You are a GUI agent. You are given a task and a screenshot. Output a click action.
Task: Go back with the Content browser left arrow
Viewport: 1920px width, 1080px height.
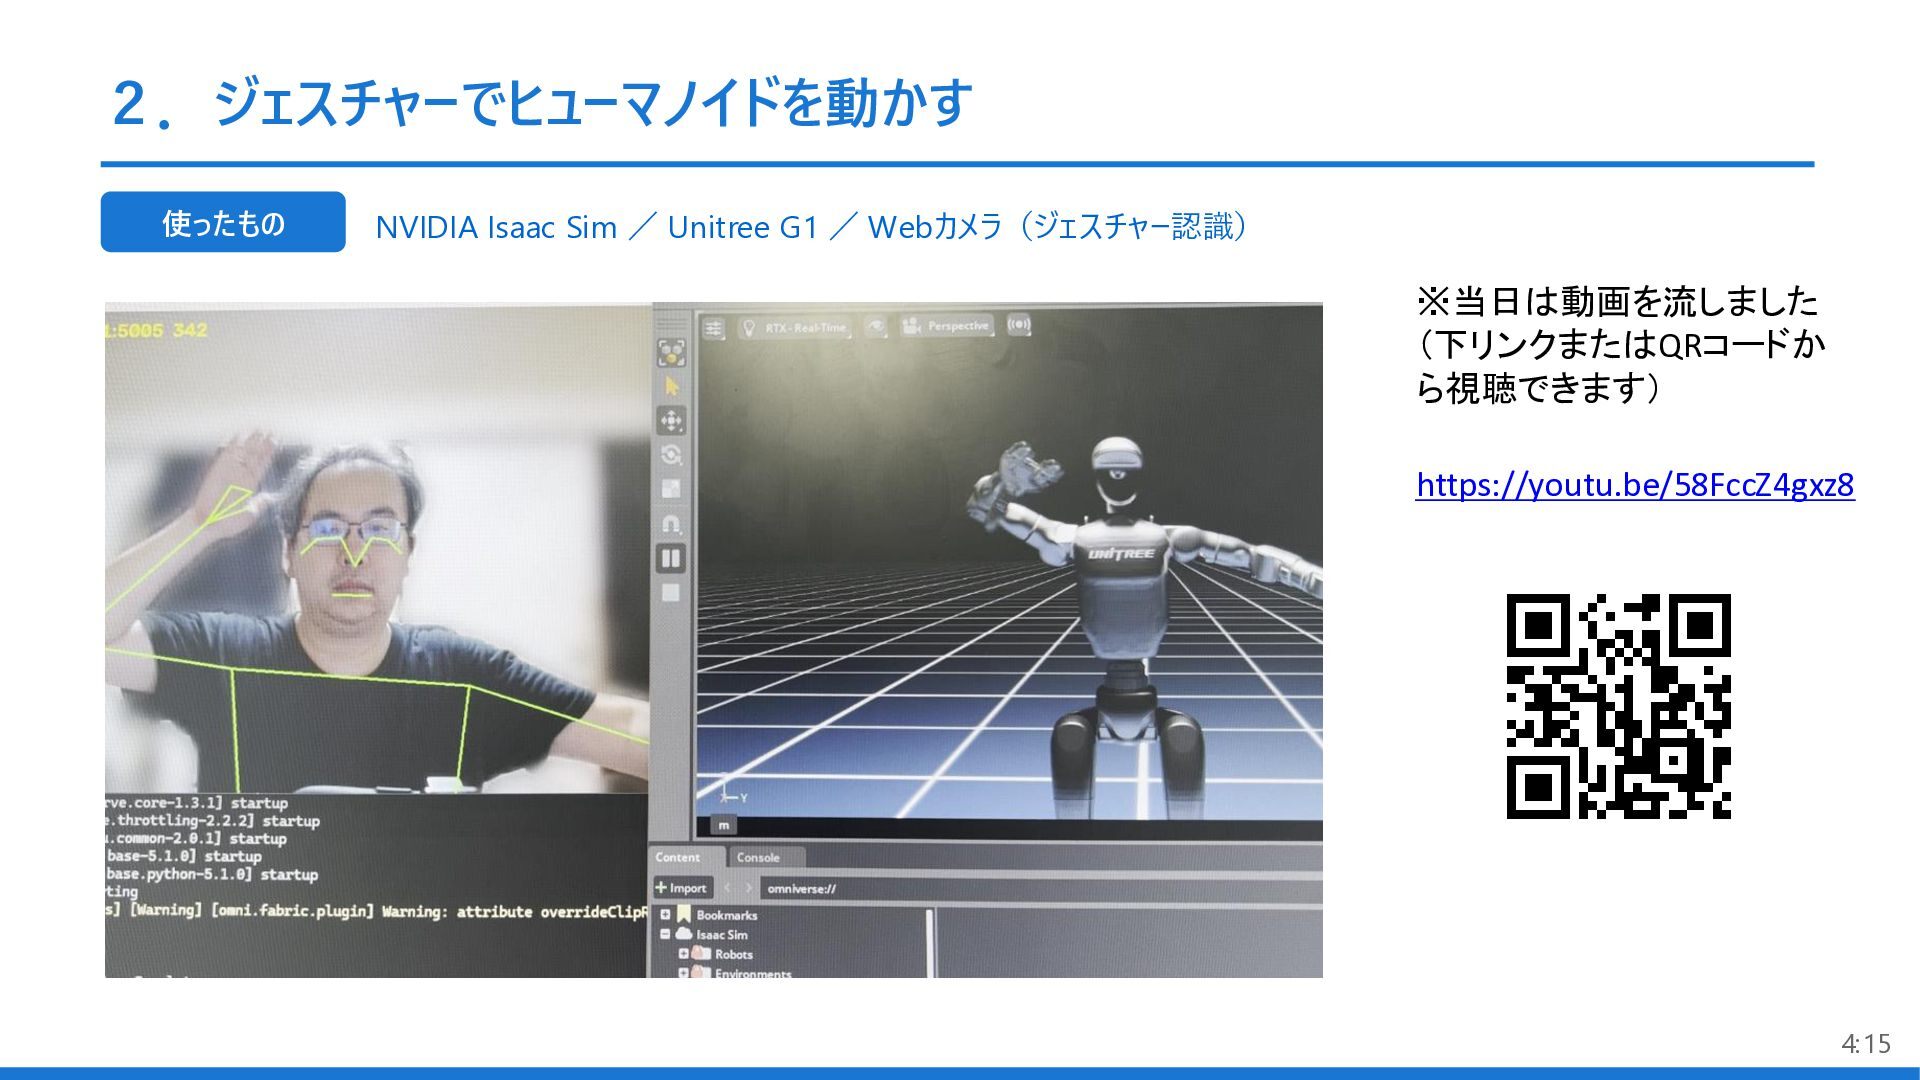click(728, 888)
